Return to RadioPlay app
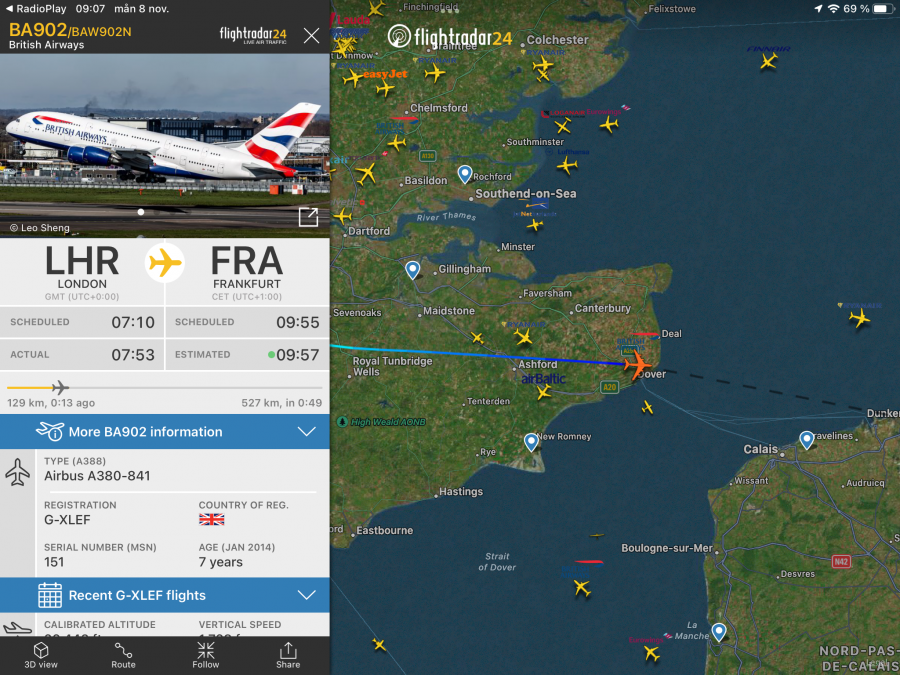The height and width of the screenshot is (675, 900). coord(36,9)
